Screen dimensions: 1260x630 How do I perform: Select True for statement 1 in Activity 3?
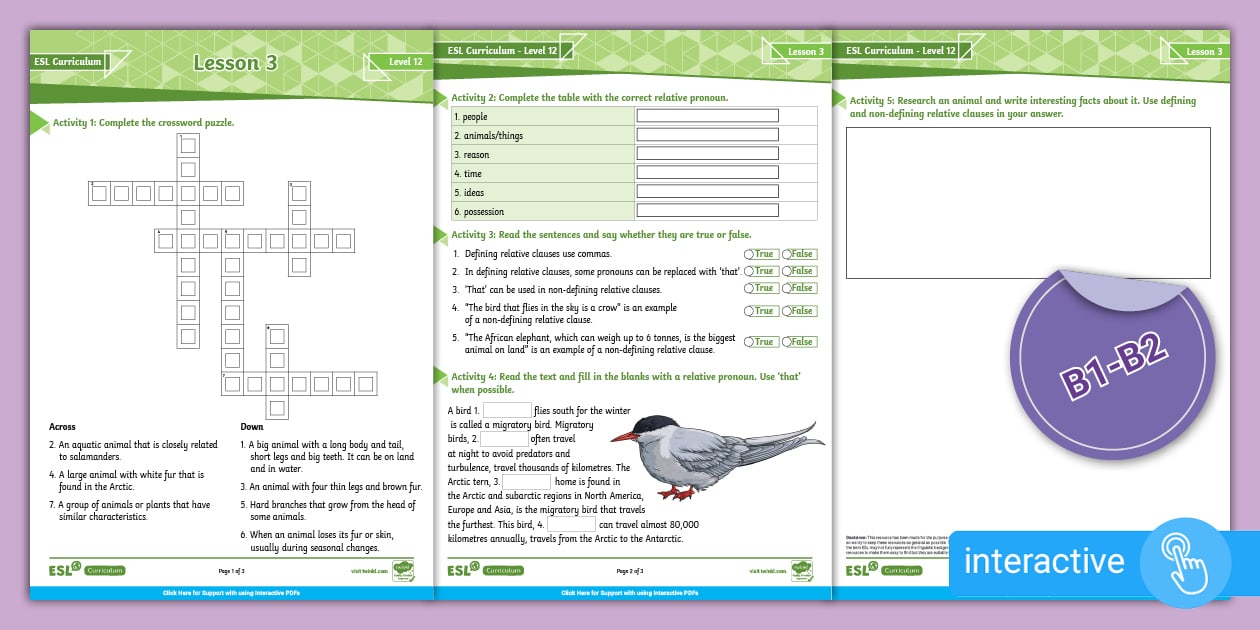pos(762,254)
